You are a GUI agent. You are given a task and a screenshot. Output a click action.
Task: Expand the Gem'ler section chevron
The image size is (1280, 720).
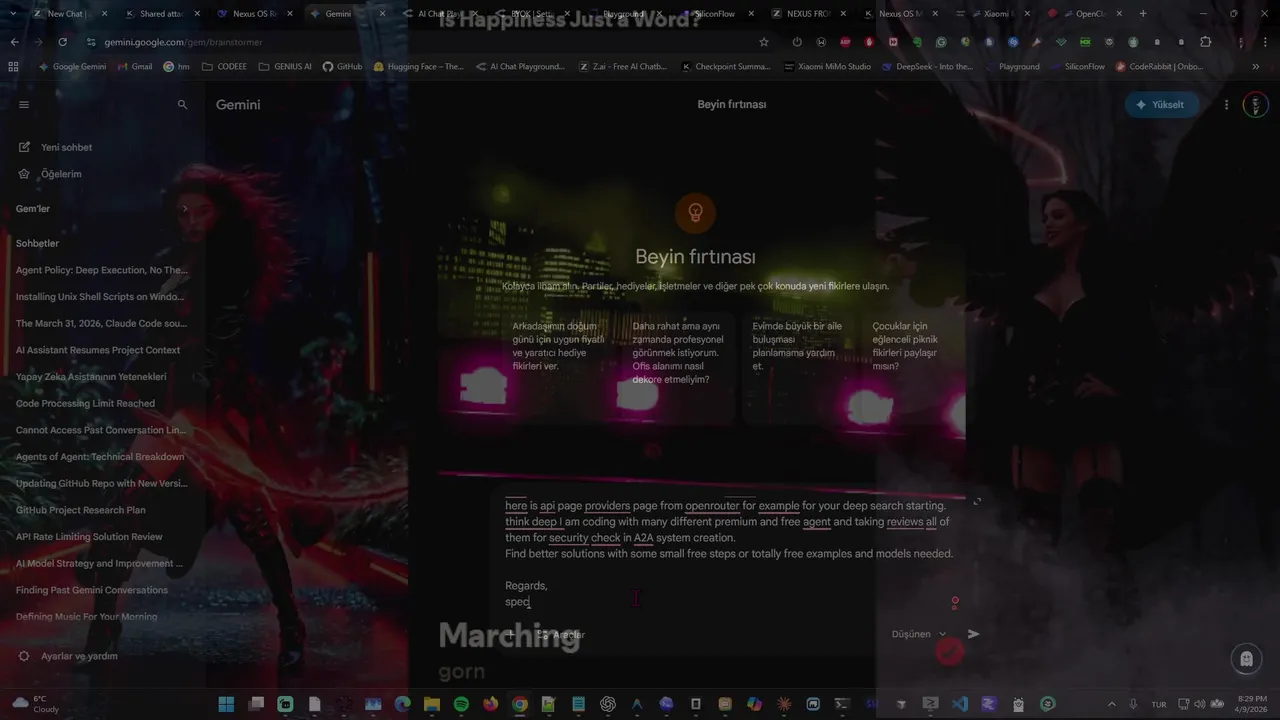[x=184, y=209]
